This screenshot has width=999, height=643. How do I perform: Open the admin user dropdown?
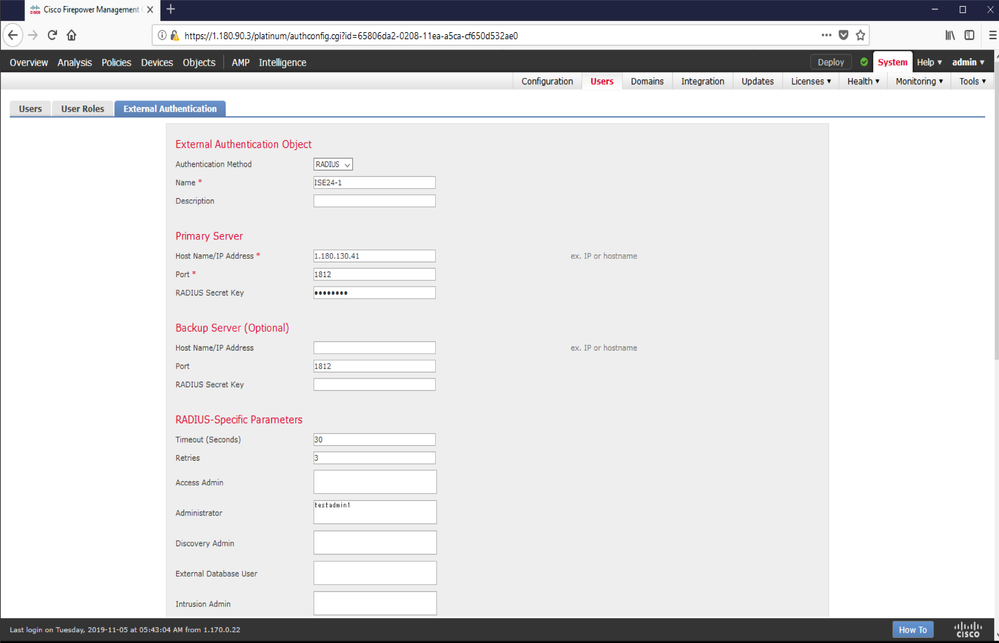968,62
